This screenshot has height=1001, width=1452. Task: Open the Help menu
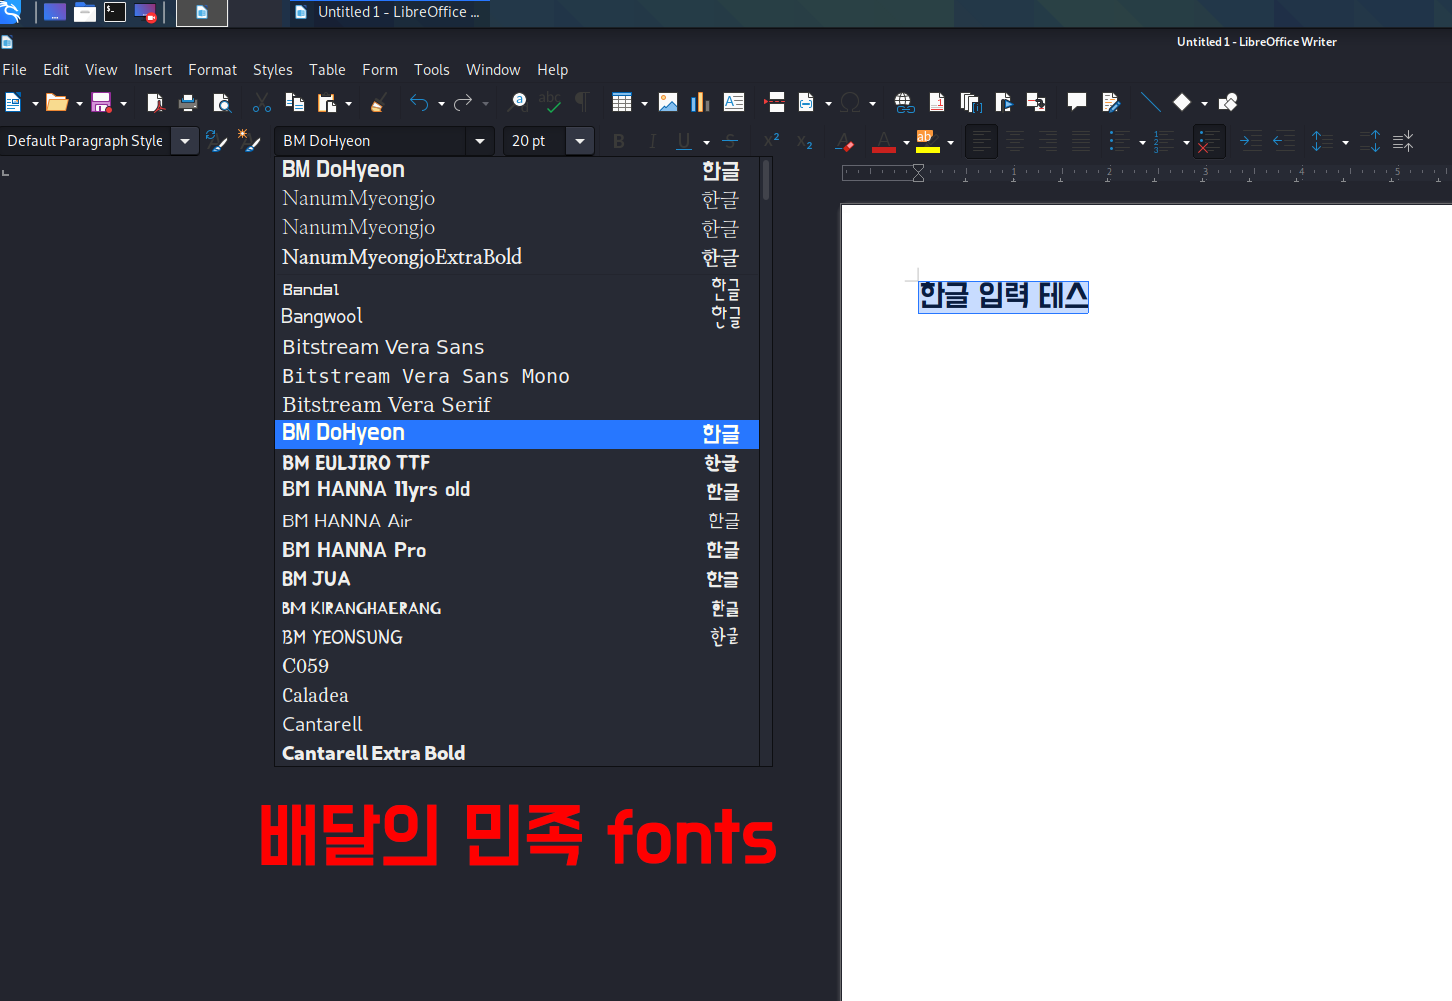pyautogui.click(x=552, y=70)
